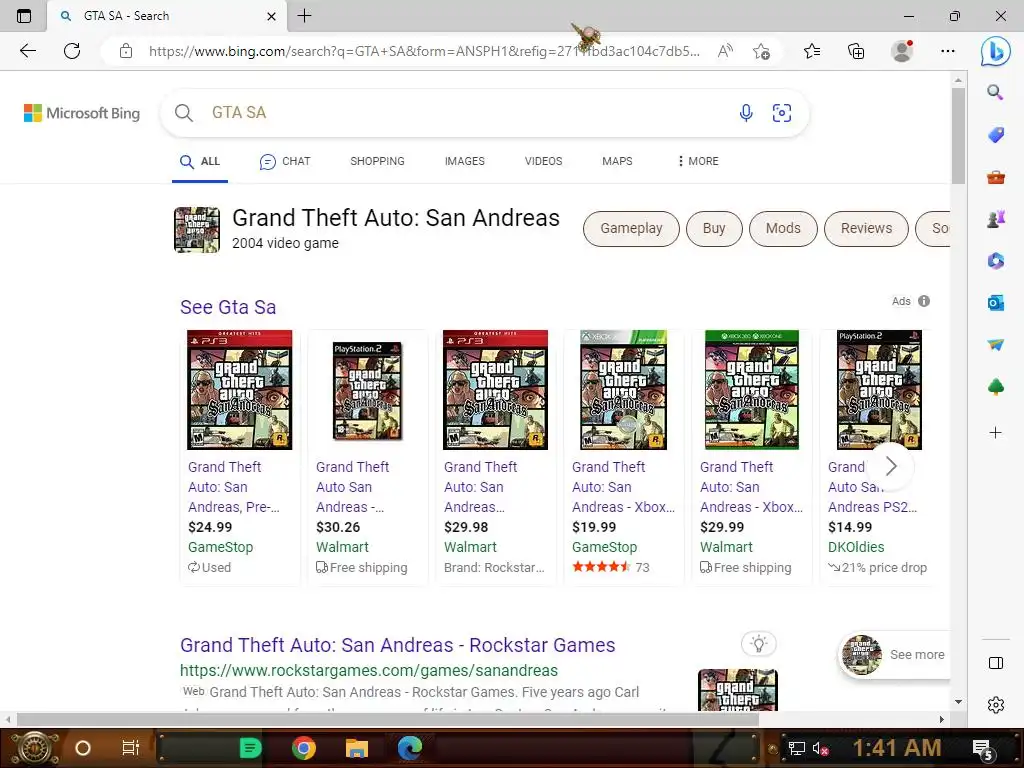This screenshot has height=768, width=1024.
Task: Switch to the VIDEOS tab
Action: [543, 161]
